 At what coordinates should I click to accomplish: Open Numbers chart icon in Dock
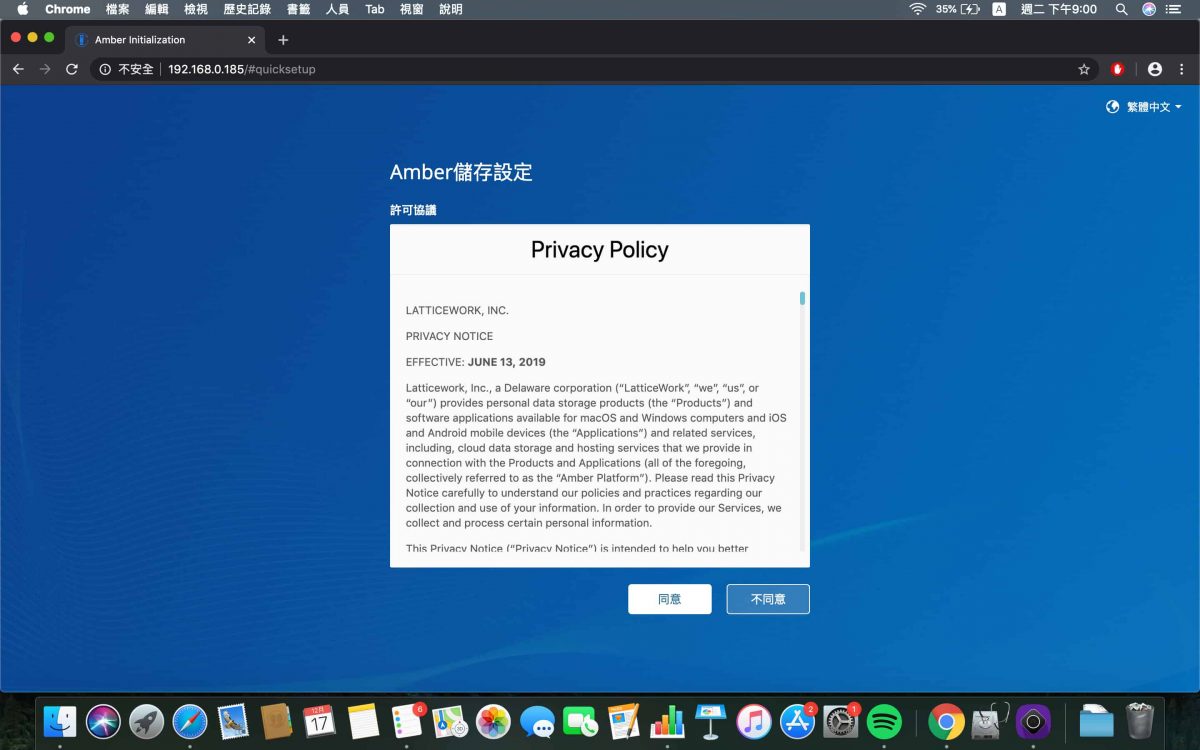[x=667, y=721]
